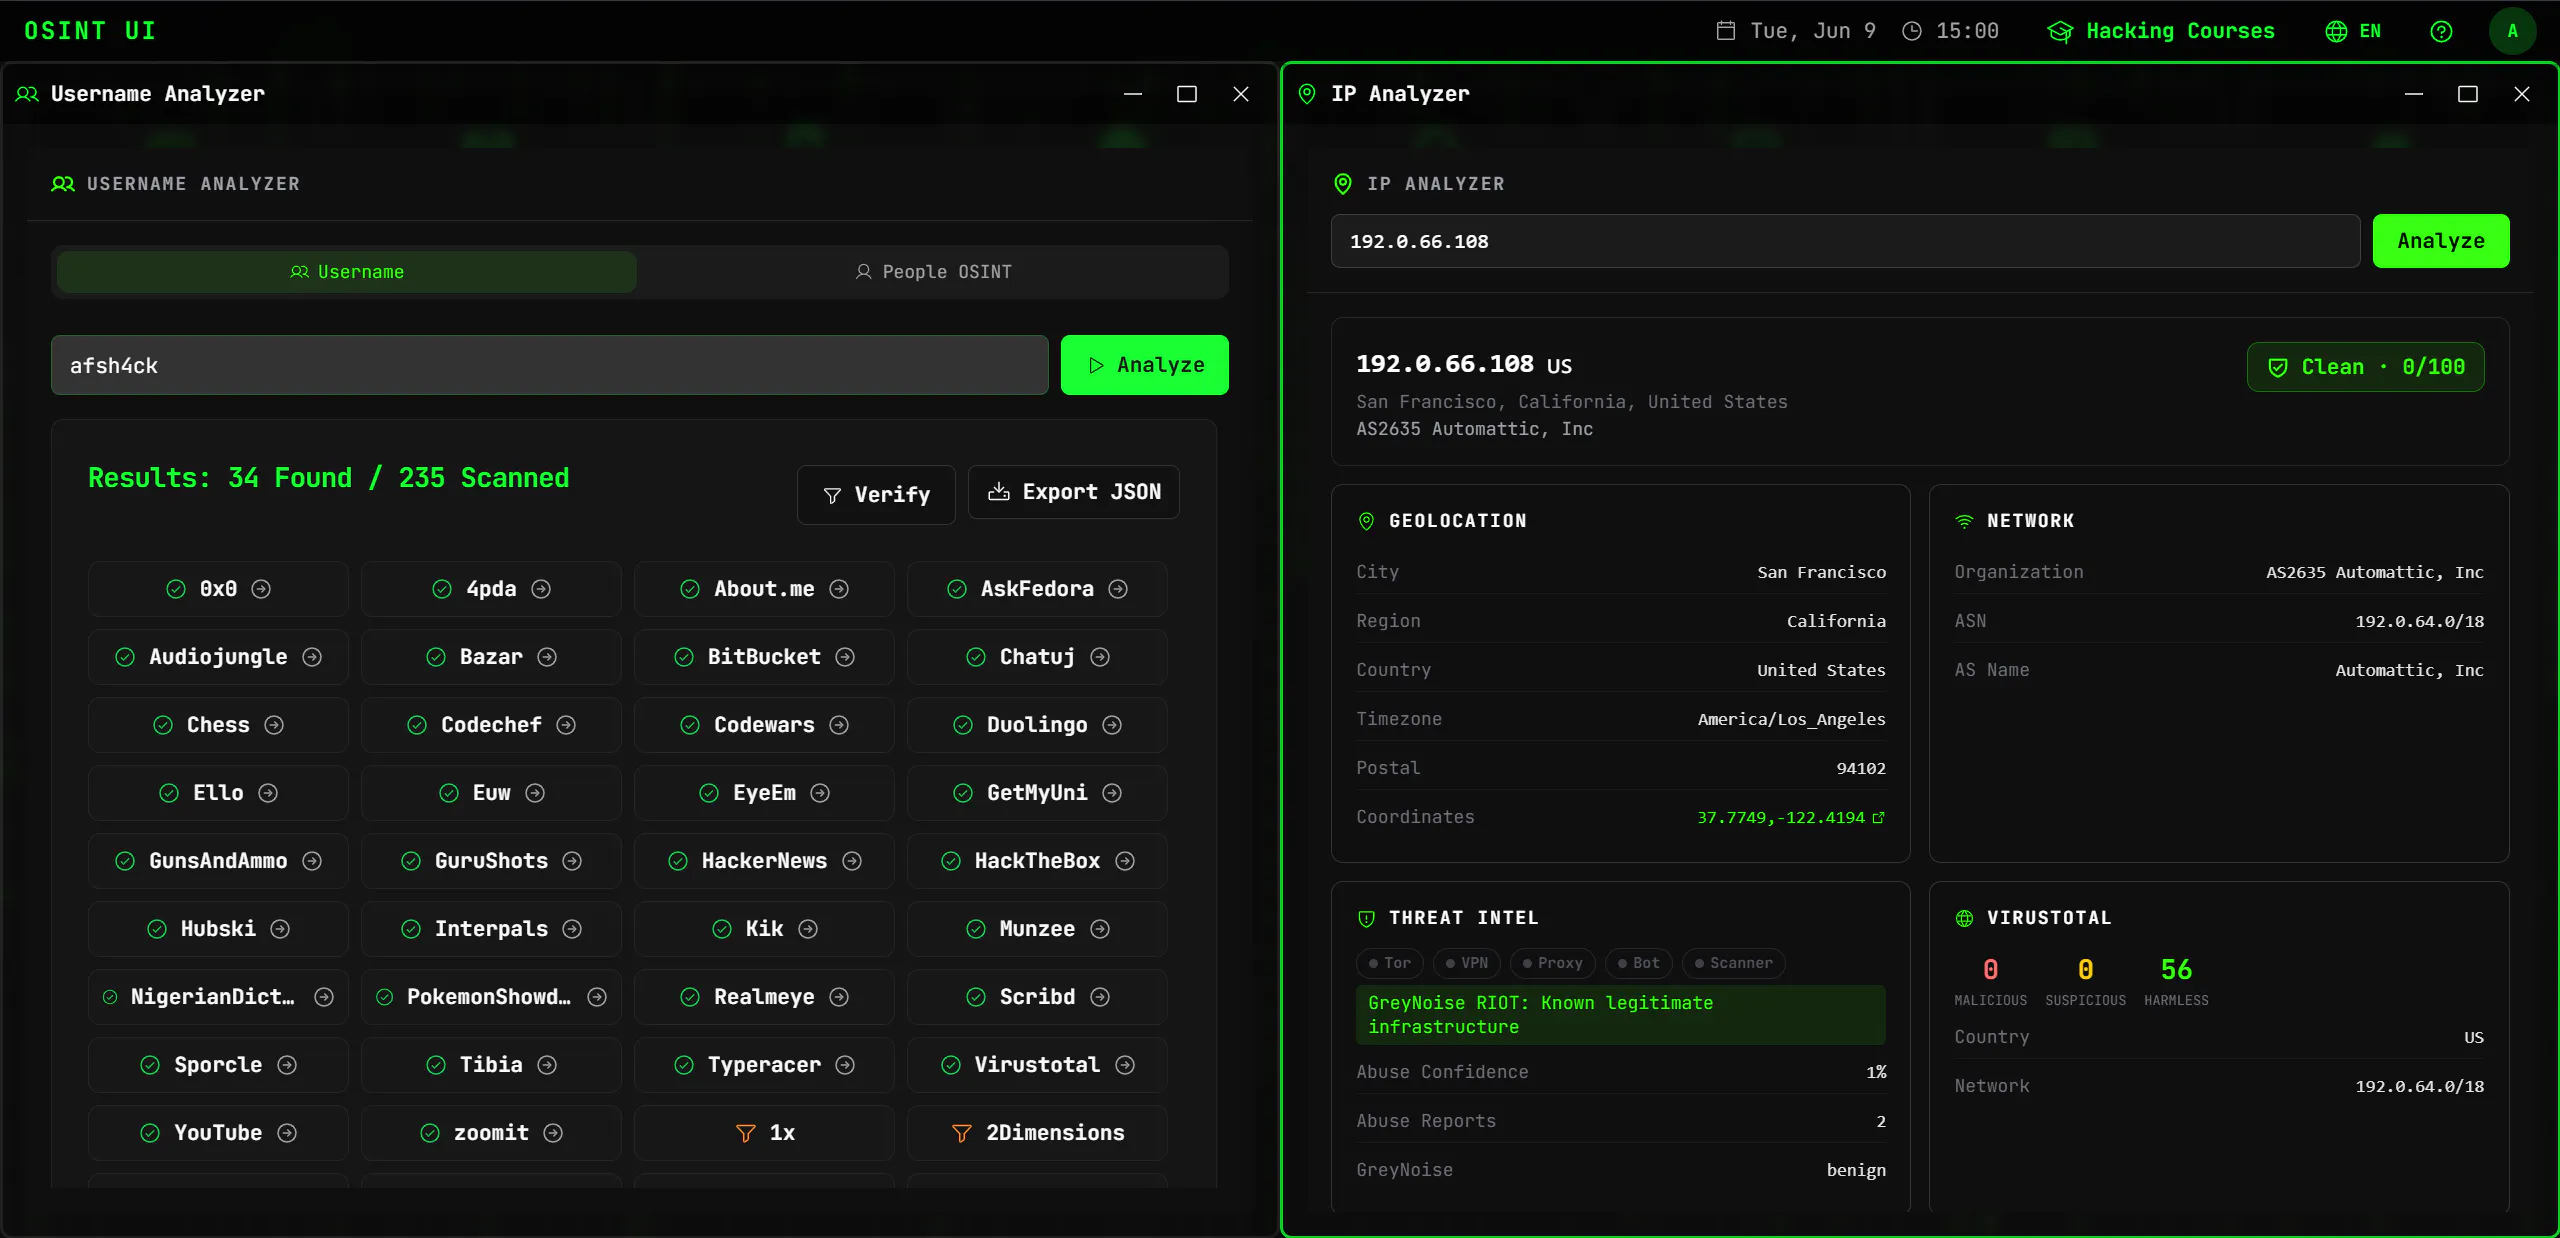Click the Clean 0/100 score badge
The height and width of the screenshot is (1238, 2560).
2366,367
